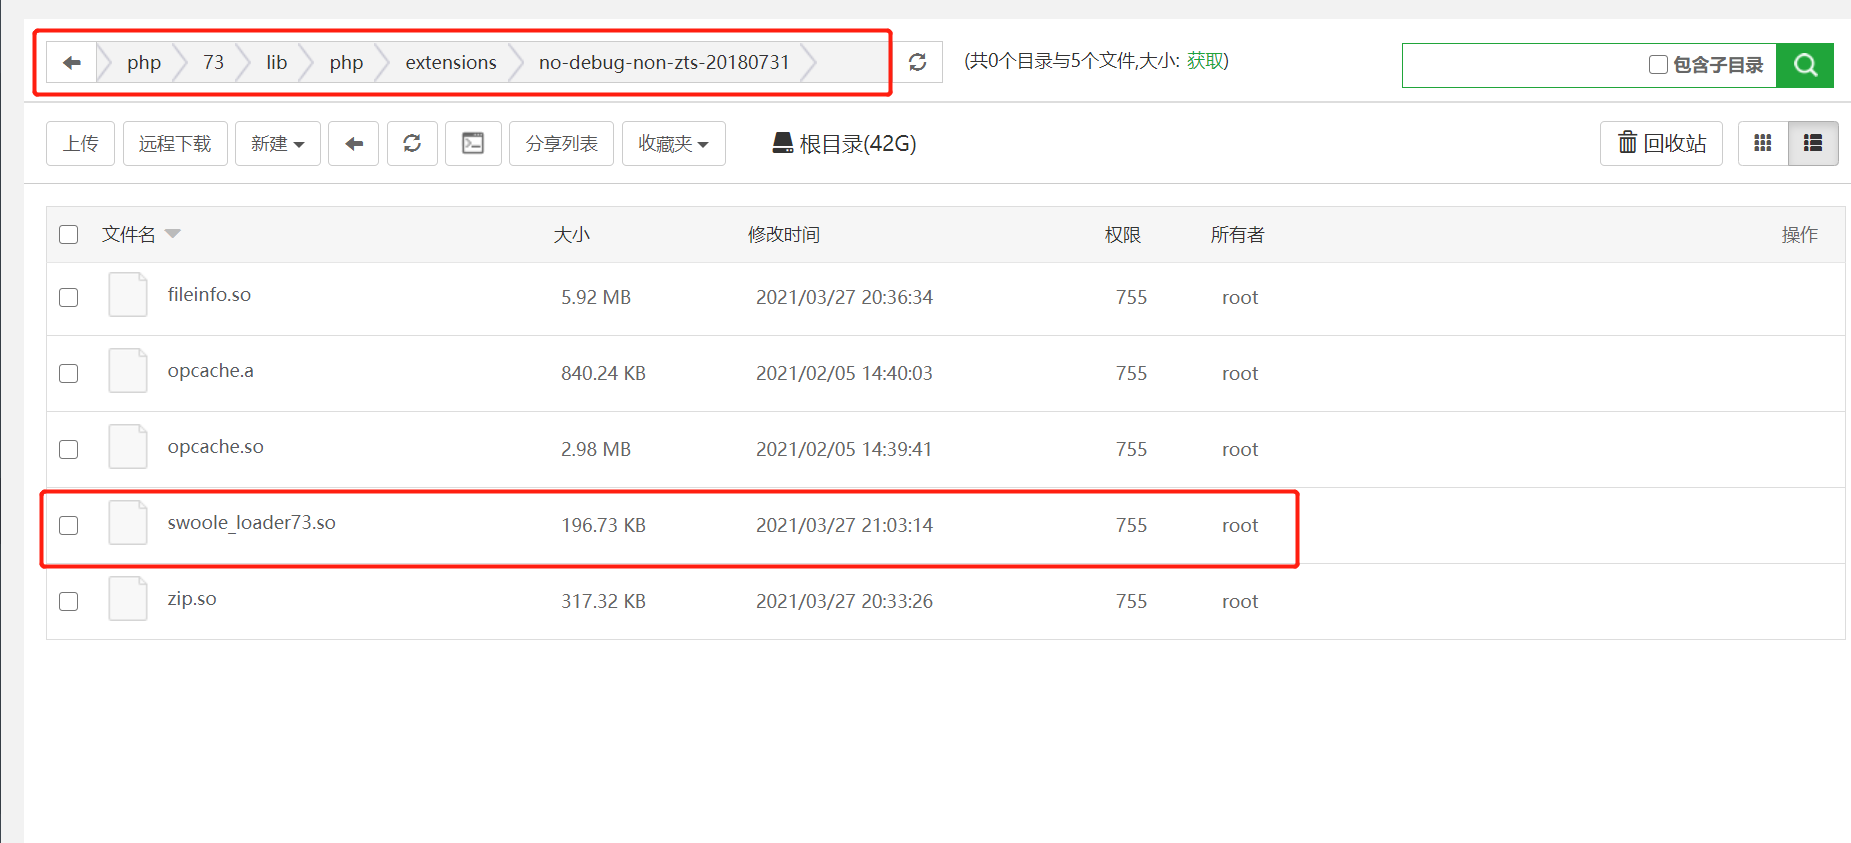Check the opcache.a checkbox

click(69, 374)
